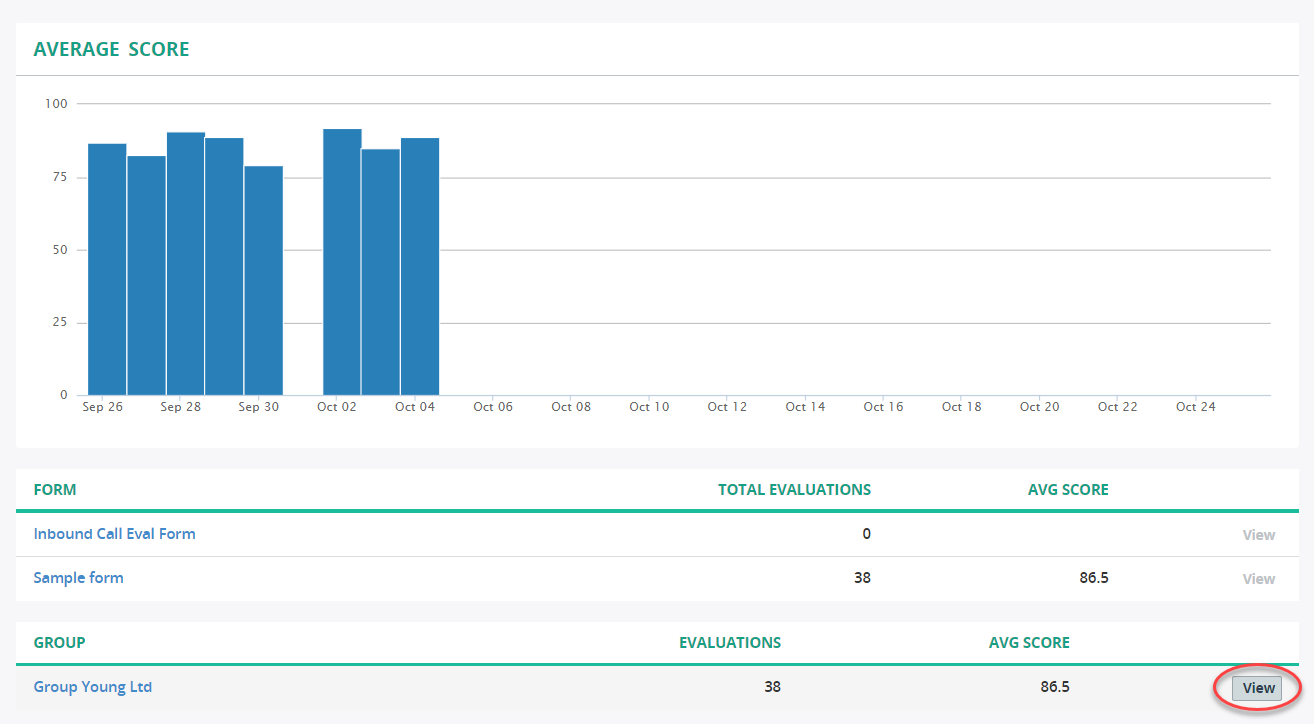Viewport: 1314px width, 724px height.
Task: Click View in the Sample form row
Action: [1258, 579]
